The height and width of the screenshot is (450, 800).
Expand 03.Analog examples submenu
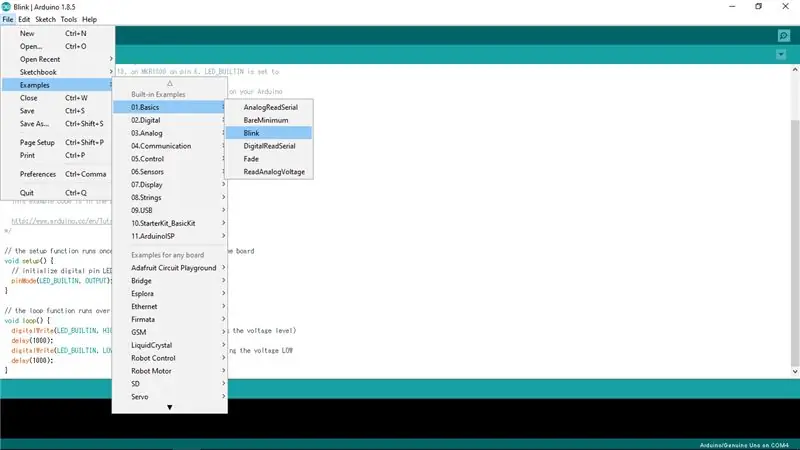(169, 133)
